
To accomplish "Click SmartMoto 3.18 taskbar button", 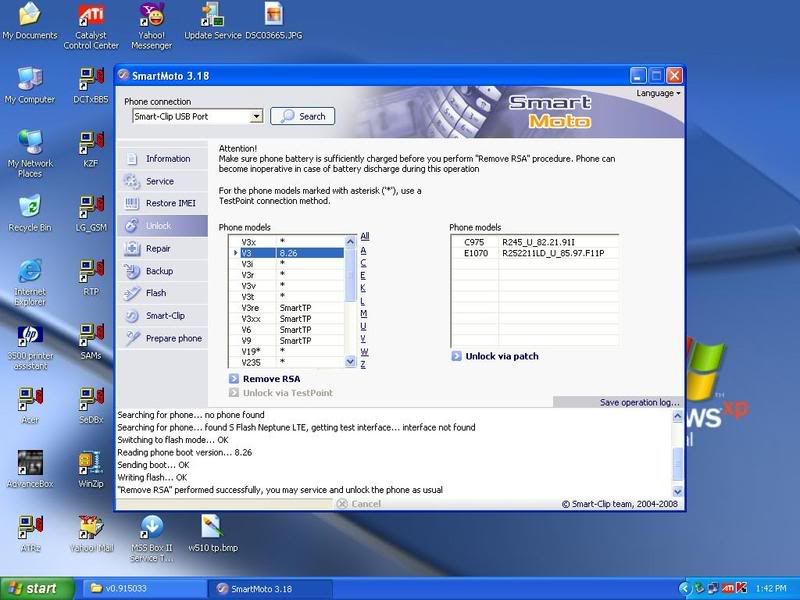I will point(270,589).
